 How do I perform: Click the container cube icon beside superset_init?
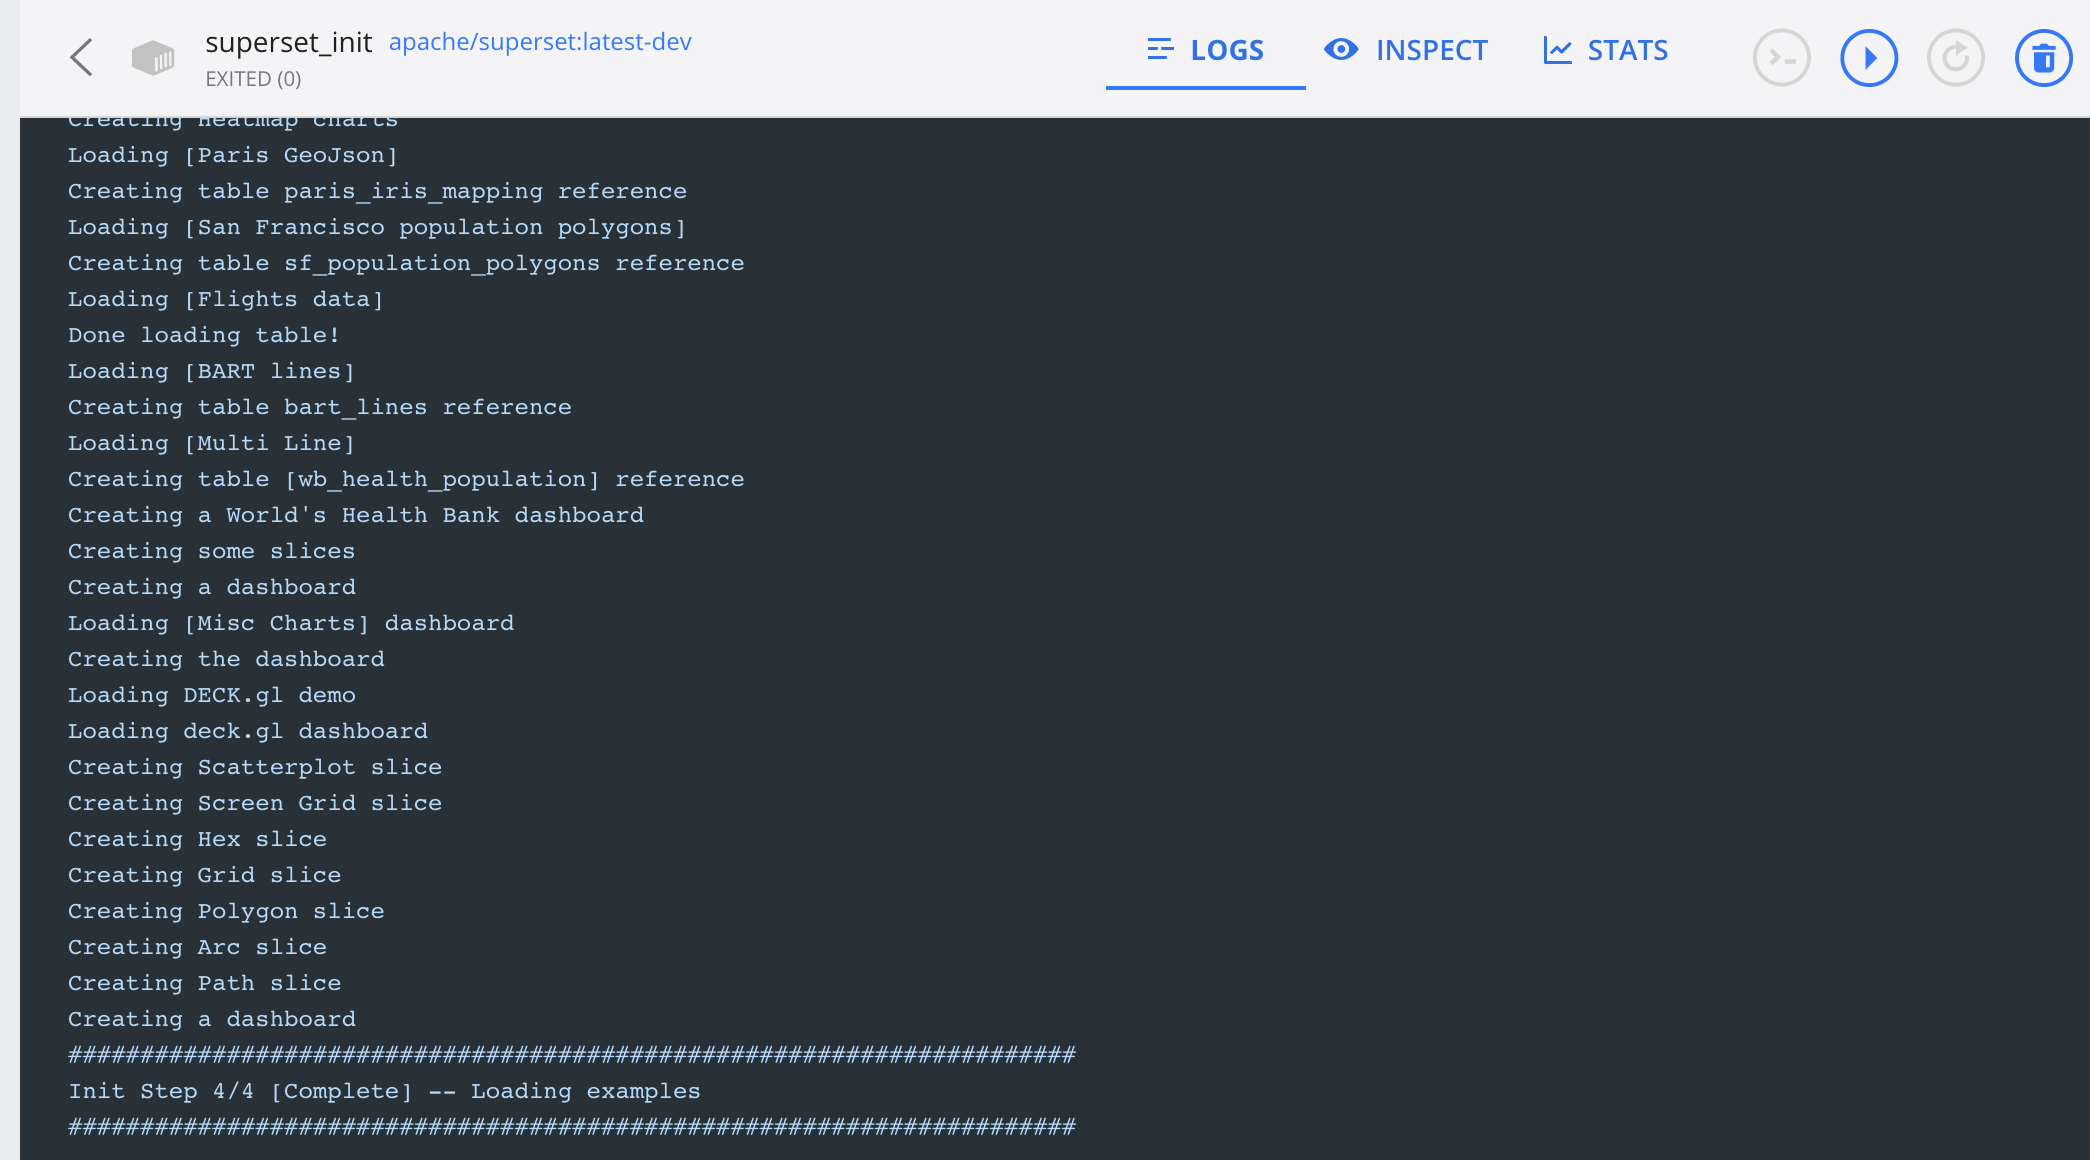154,57
